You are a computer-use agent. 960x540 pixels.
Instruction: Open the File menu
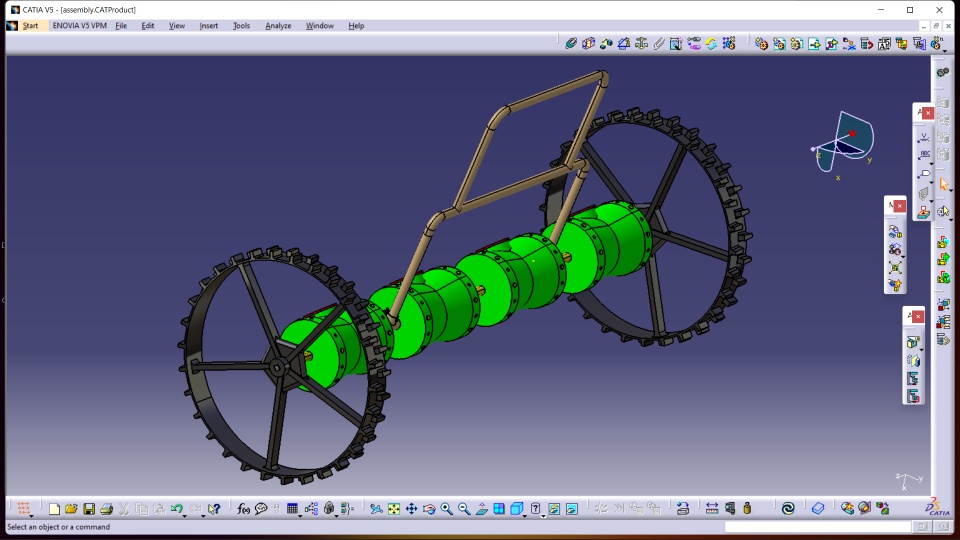click(x=121, y=26)
